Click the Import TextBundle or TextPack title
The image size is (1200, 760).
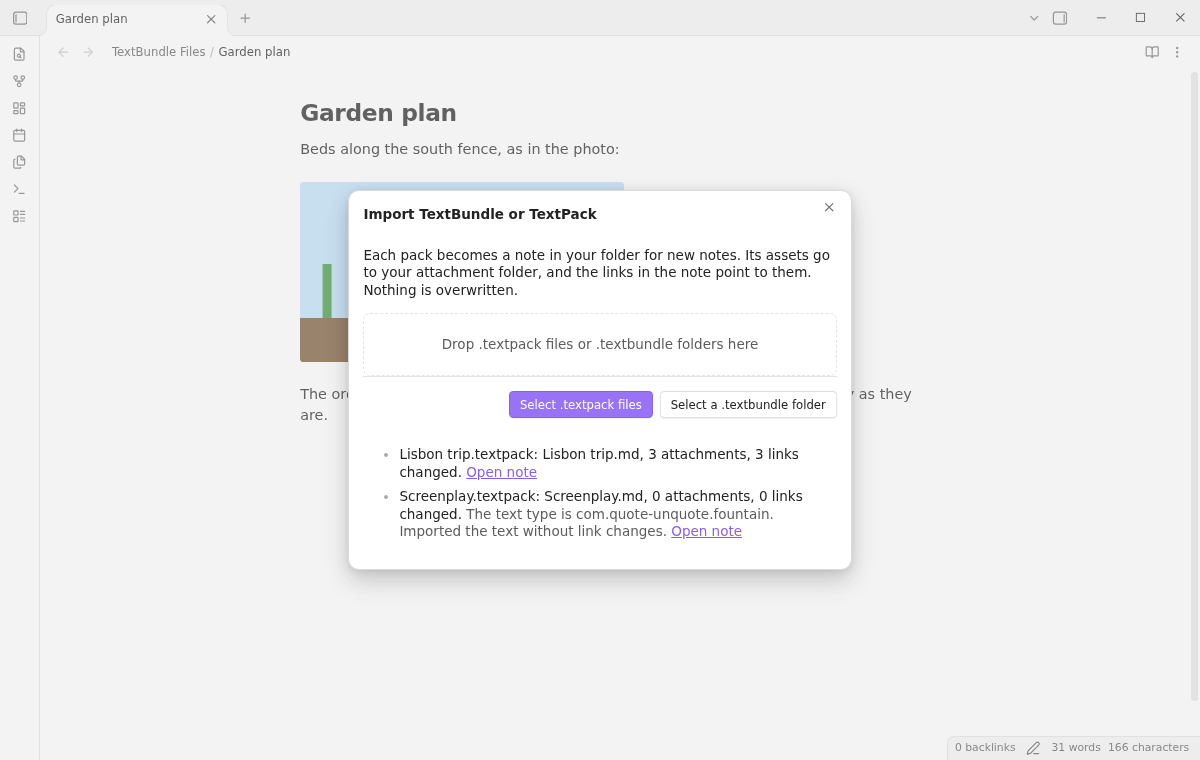tap(480, 214)
